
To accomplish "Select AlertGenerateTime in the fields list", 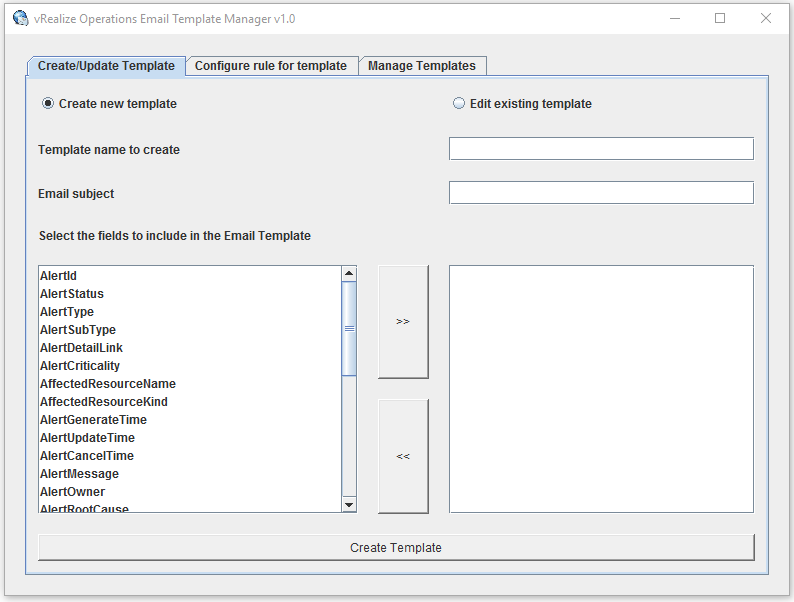I will (x=190, y=420).
